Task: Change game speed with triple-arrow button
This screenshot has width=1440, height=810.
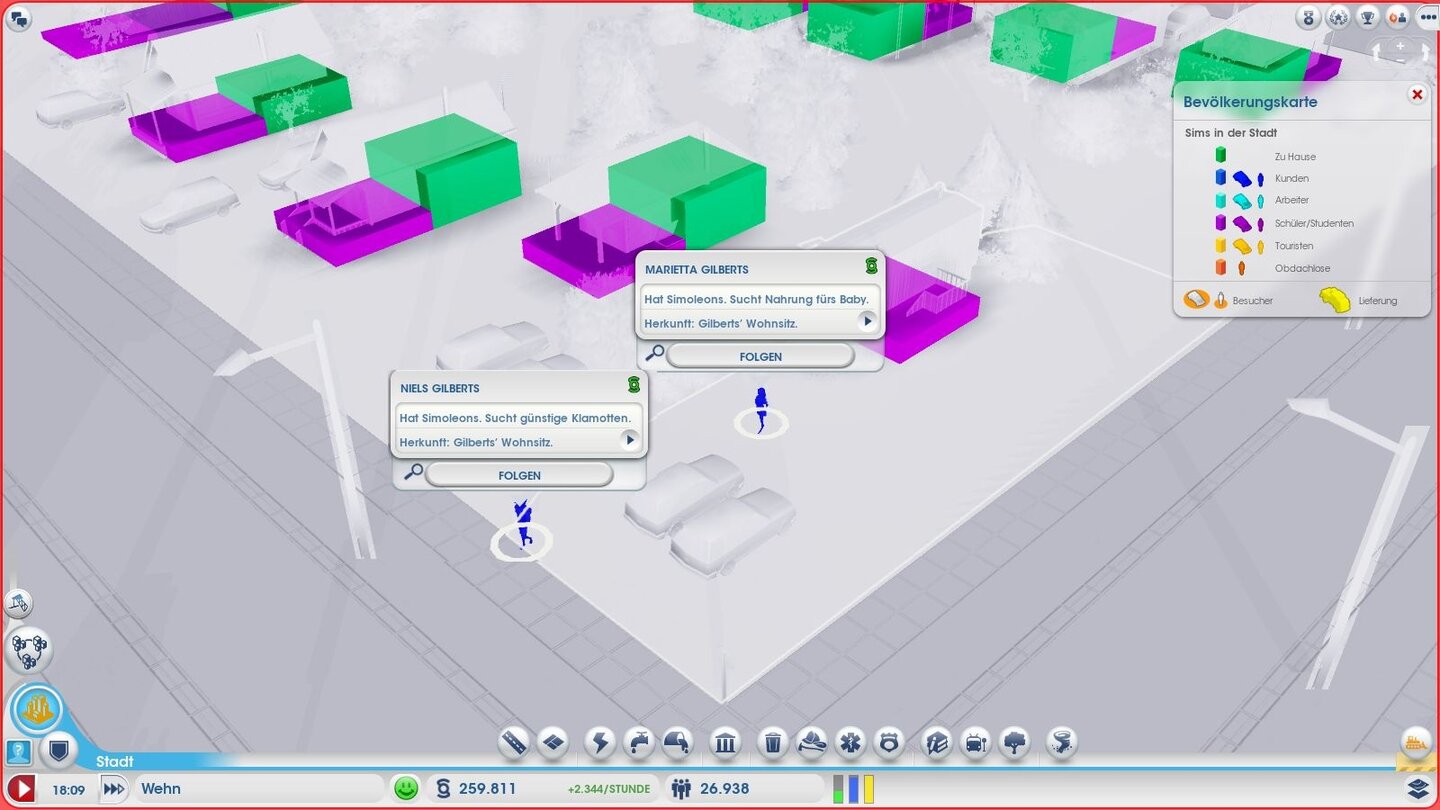Action: click(114, 789)
